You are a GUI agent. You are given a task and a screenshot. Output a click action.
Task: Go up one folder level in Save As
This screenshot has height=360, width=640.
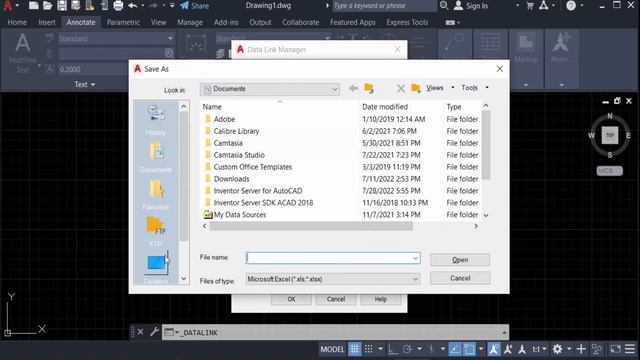click(x=369, y=88)
